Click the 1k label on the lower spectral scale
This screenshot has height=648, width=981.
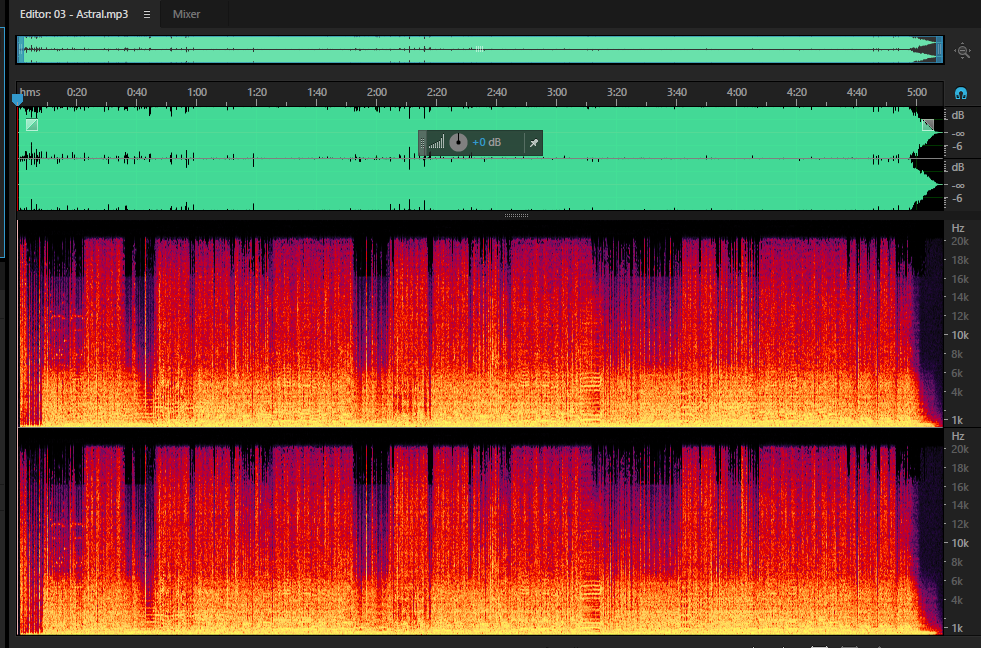pos(957,628)
